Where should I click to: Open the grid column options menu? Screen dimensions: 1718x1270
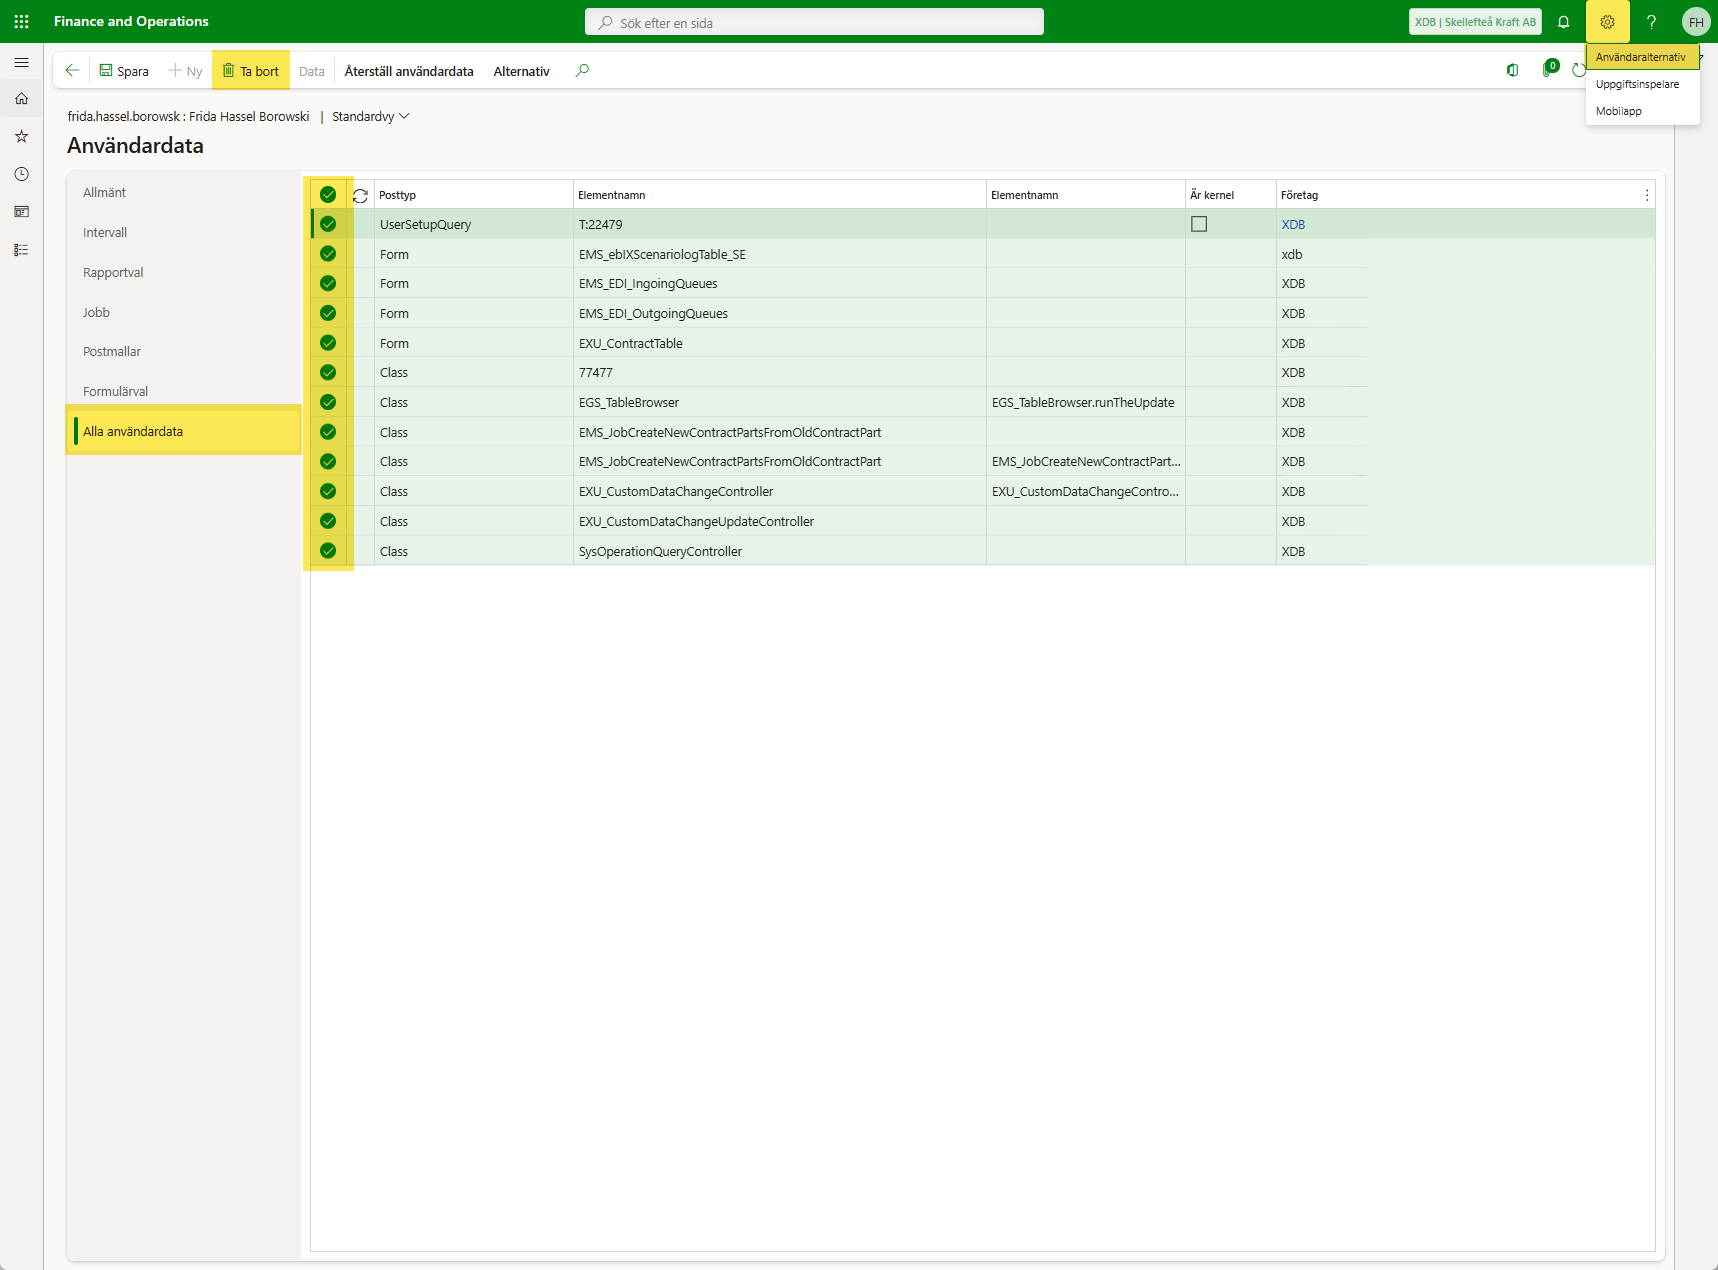[1646, 195]
